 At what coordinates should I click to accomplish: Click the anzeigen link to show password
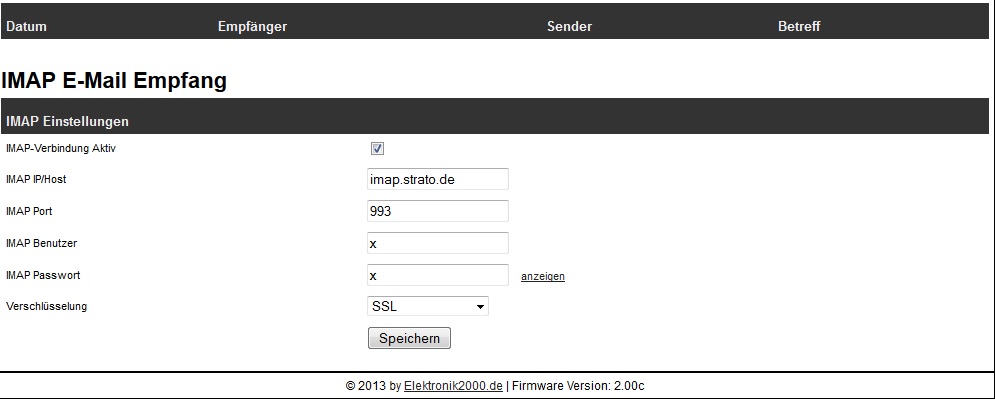(543, 277)
